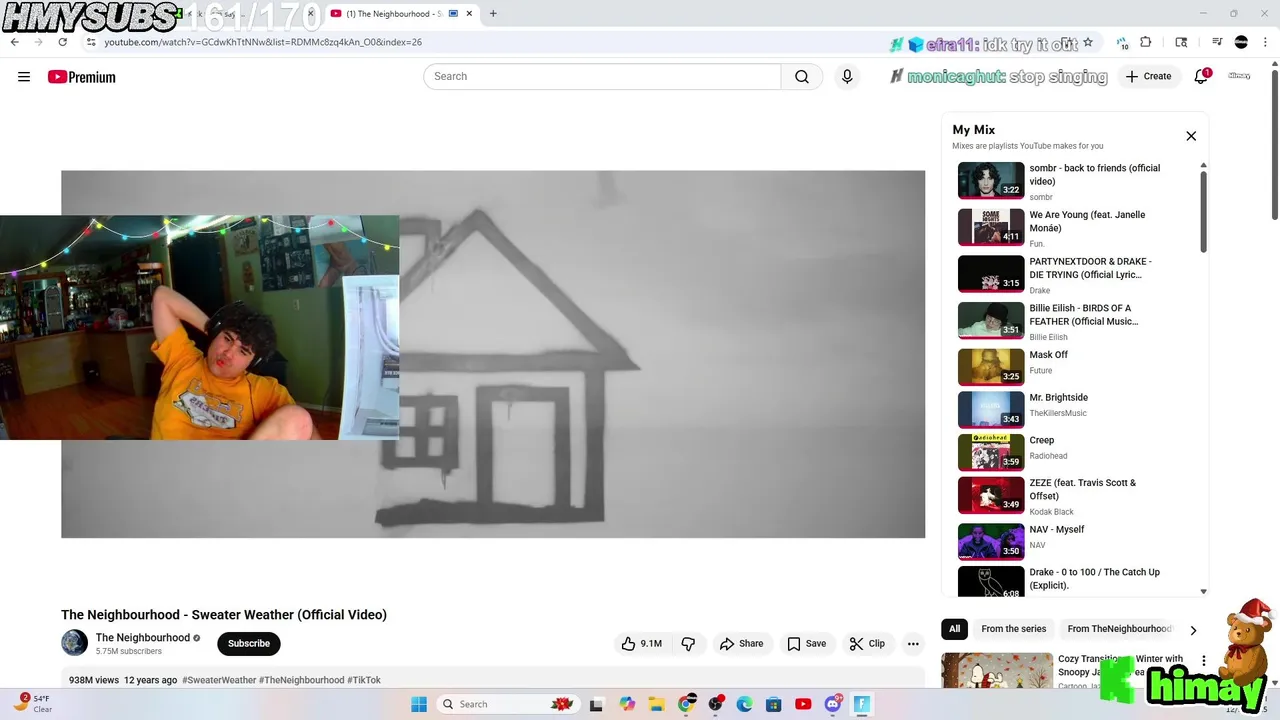Select the All filter chip

tap(954, 629)
